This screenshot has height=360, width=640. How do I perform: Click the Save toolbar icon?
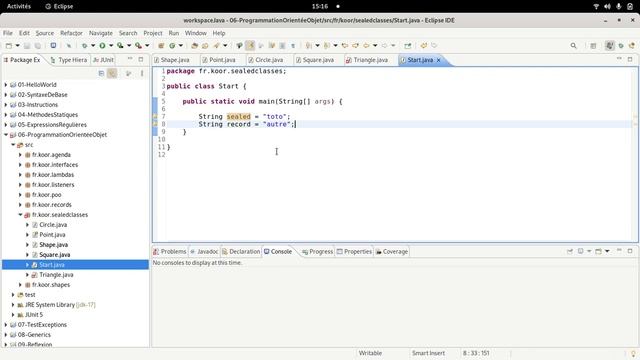pos(27,46)
